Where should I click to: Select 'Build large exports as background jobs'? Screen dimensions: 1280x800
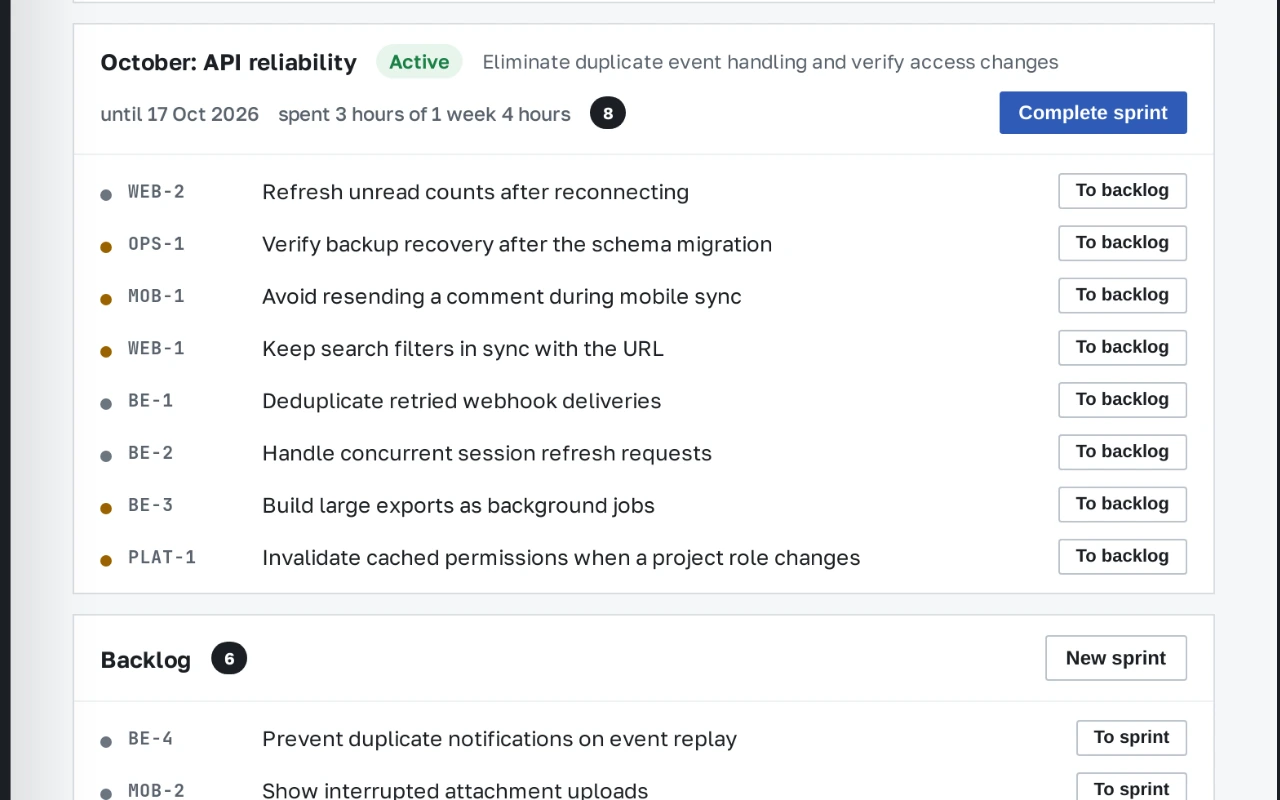pyautogui.click(x=458, y=505)
